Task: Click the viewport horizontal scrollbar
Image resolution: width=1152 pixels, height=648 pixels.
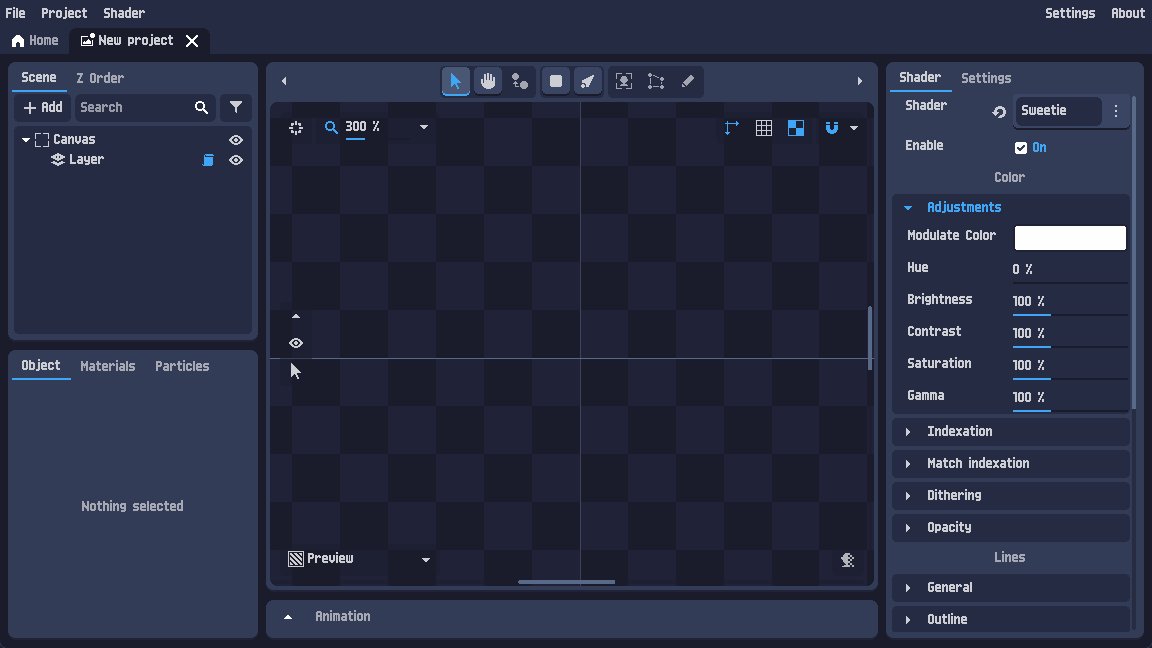Action: [566, 582]
